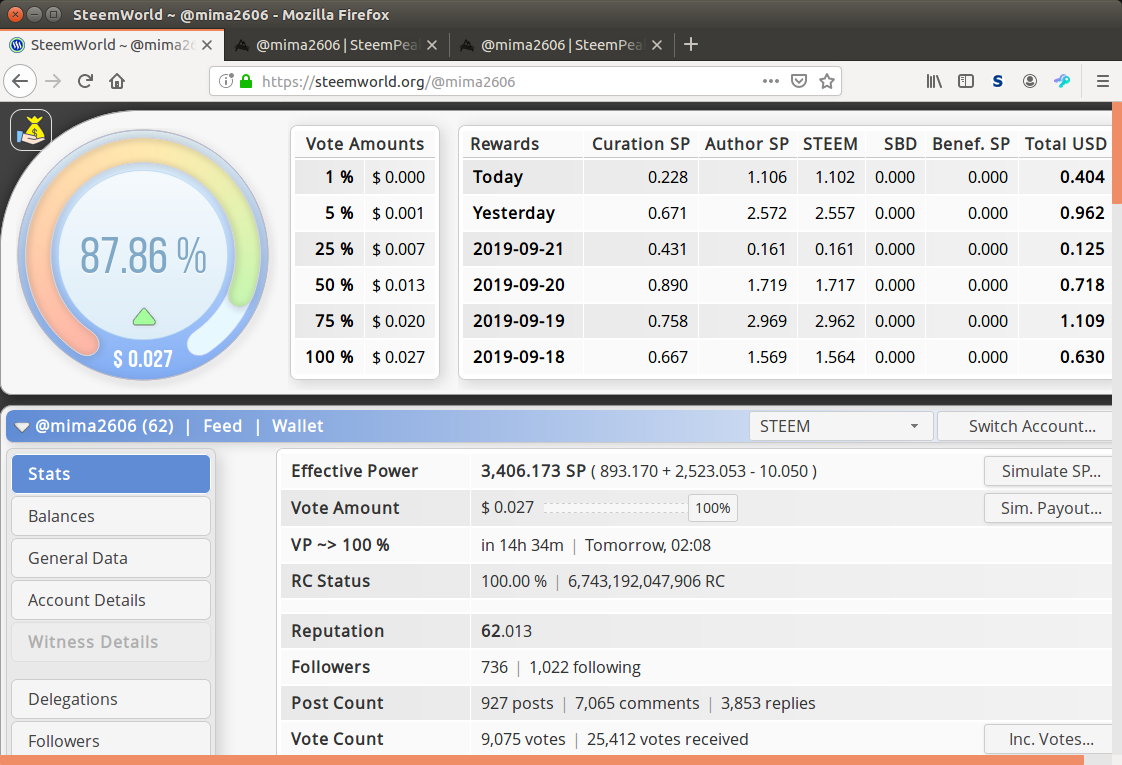This screenshot has width=1122, height=765.
Task: Click the browser forward arrow
Action: [53, 81]
